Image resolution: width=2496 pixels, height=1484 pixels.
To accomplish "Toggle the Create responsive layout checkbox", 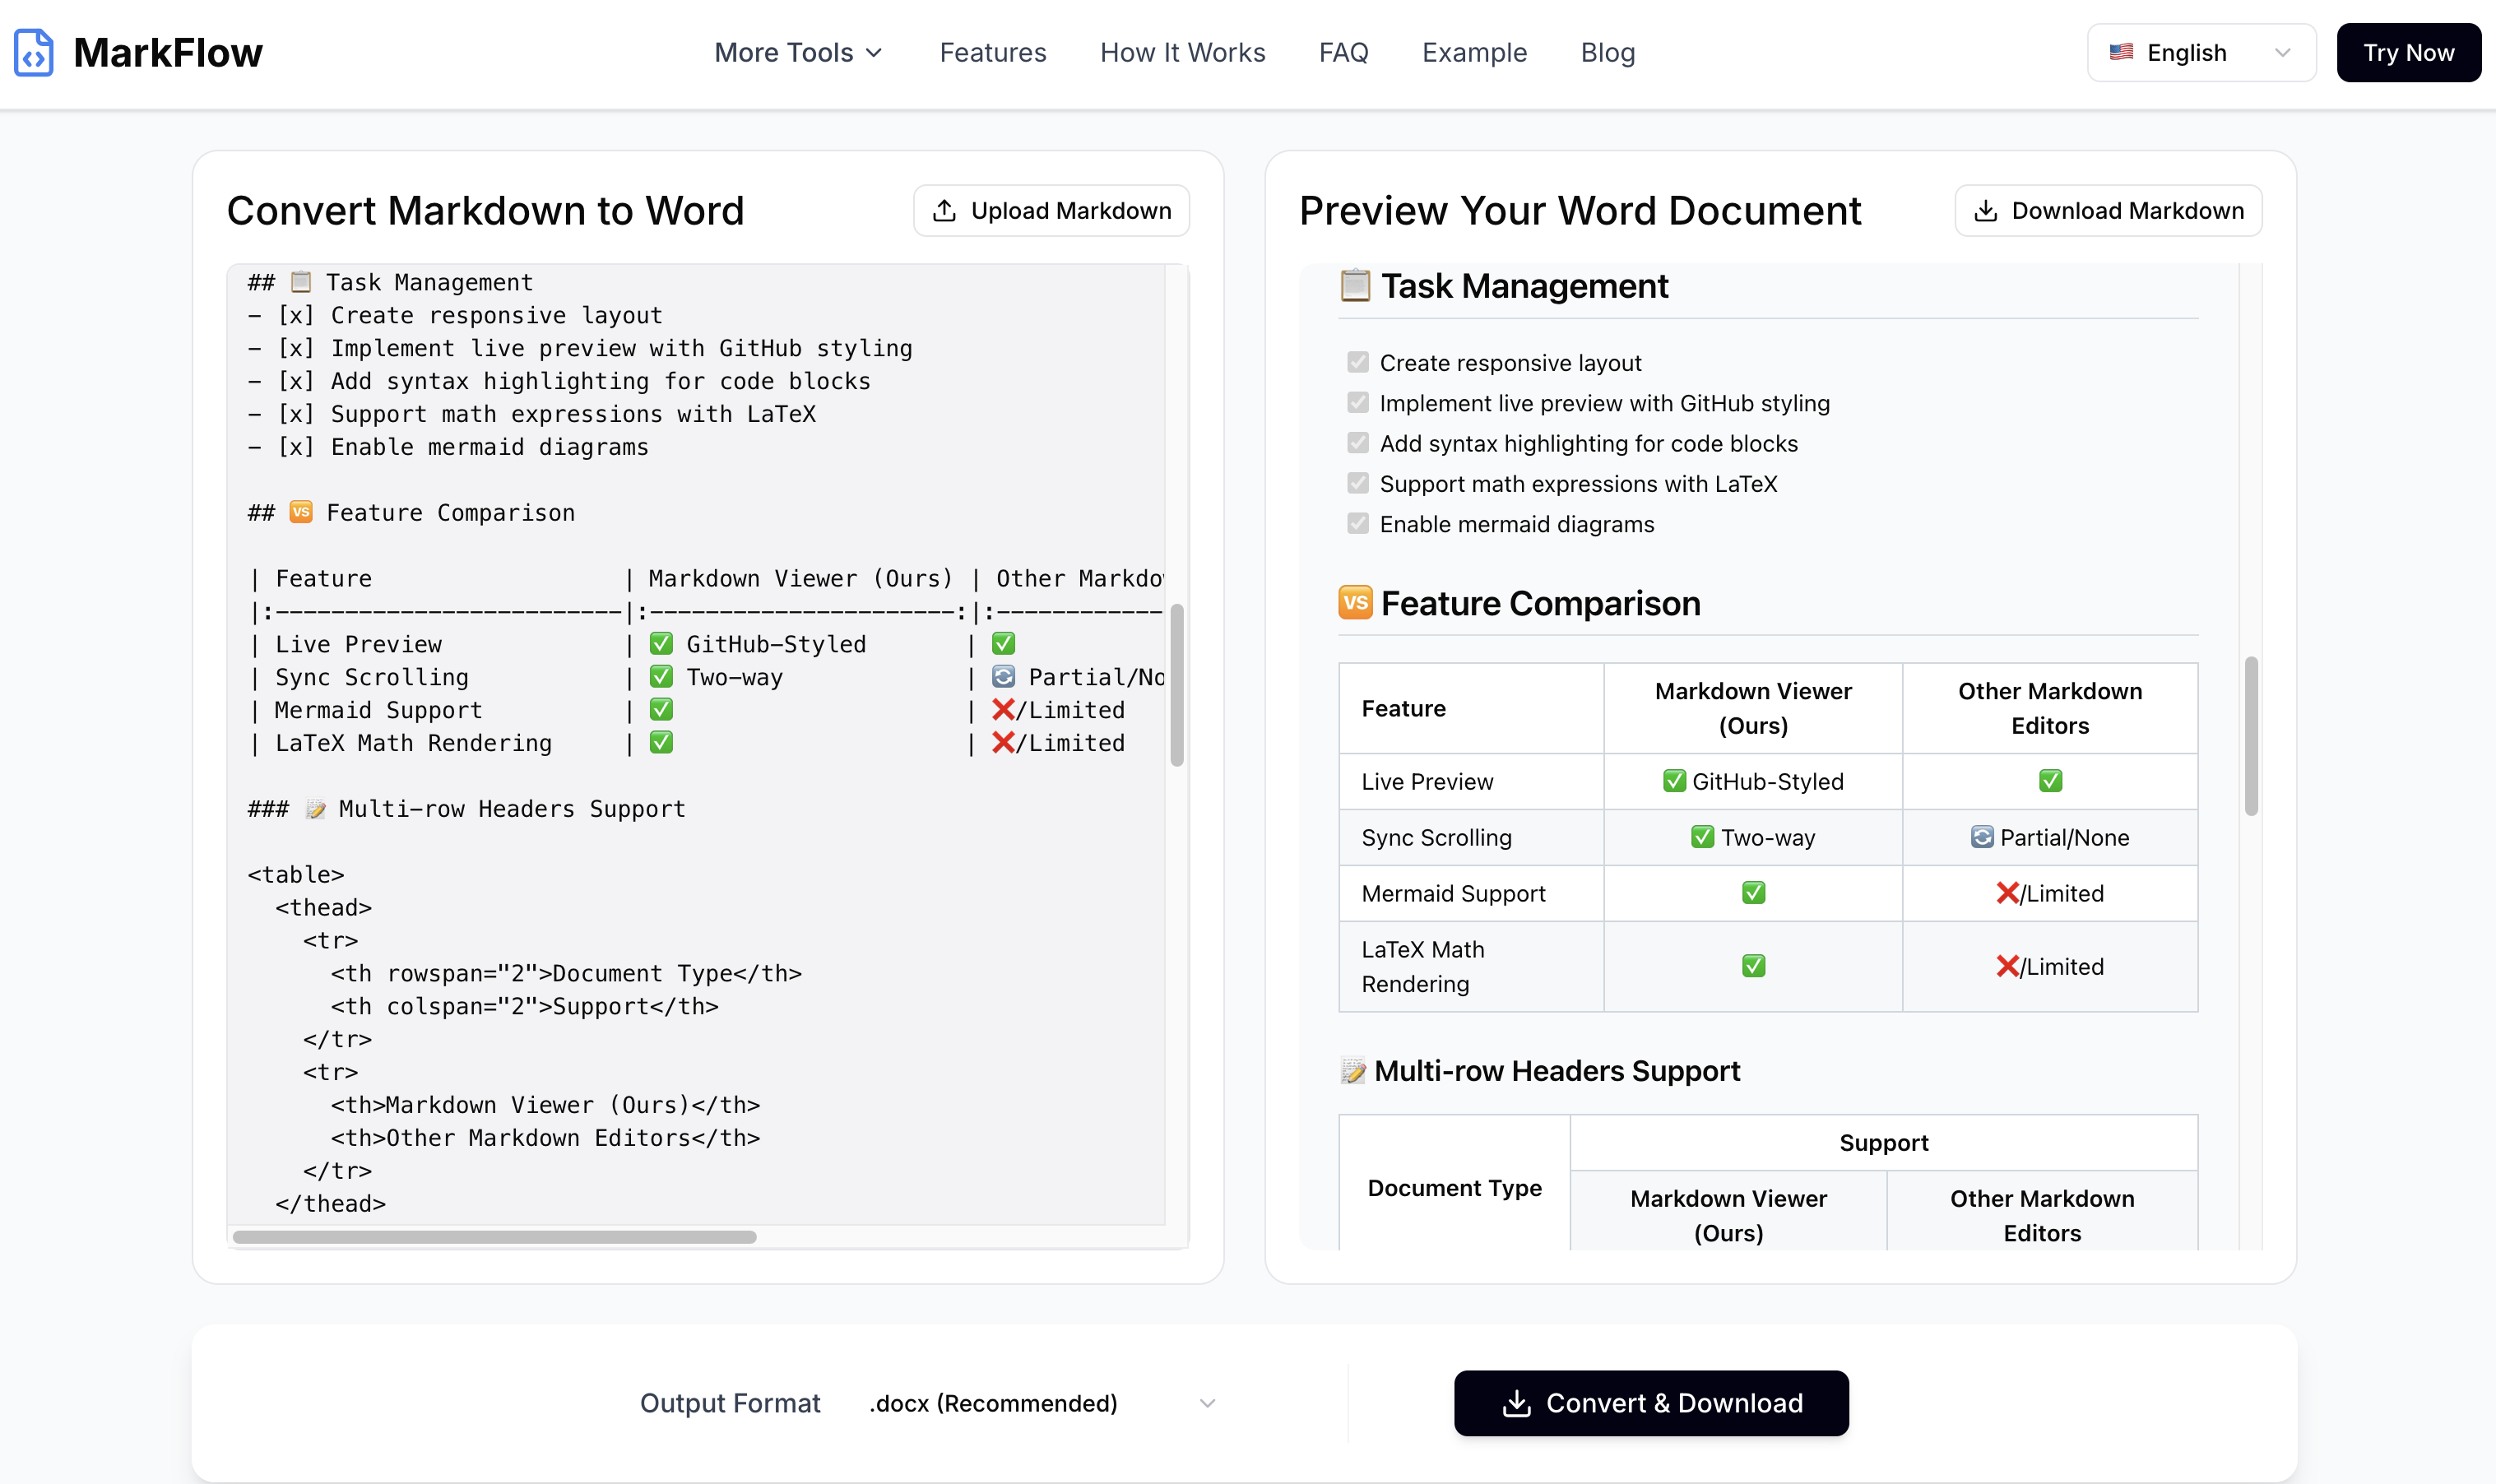I will click(1357, 362).
